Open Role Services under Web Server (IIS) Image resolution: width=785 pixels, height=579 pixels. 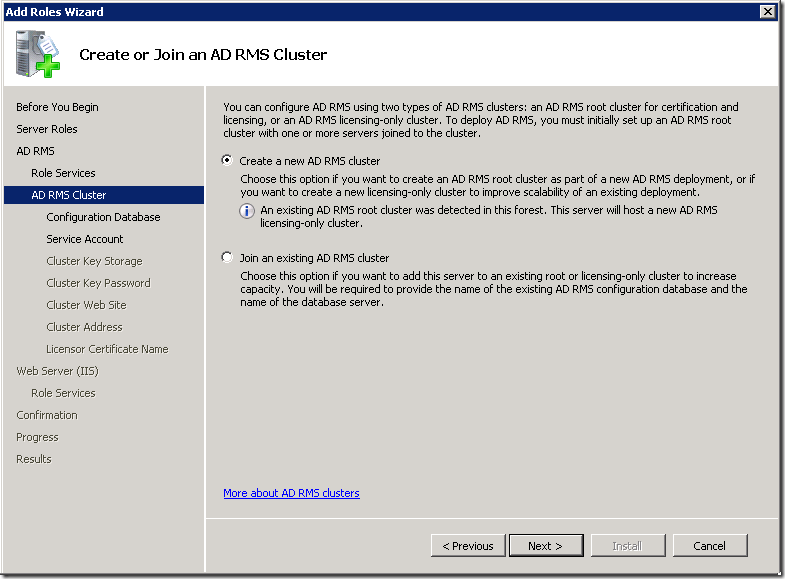point(63,393)
